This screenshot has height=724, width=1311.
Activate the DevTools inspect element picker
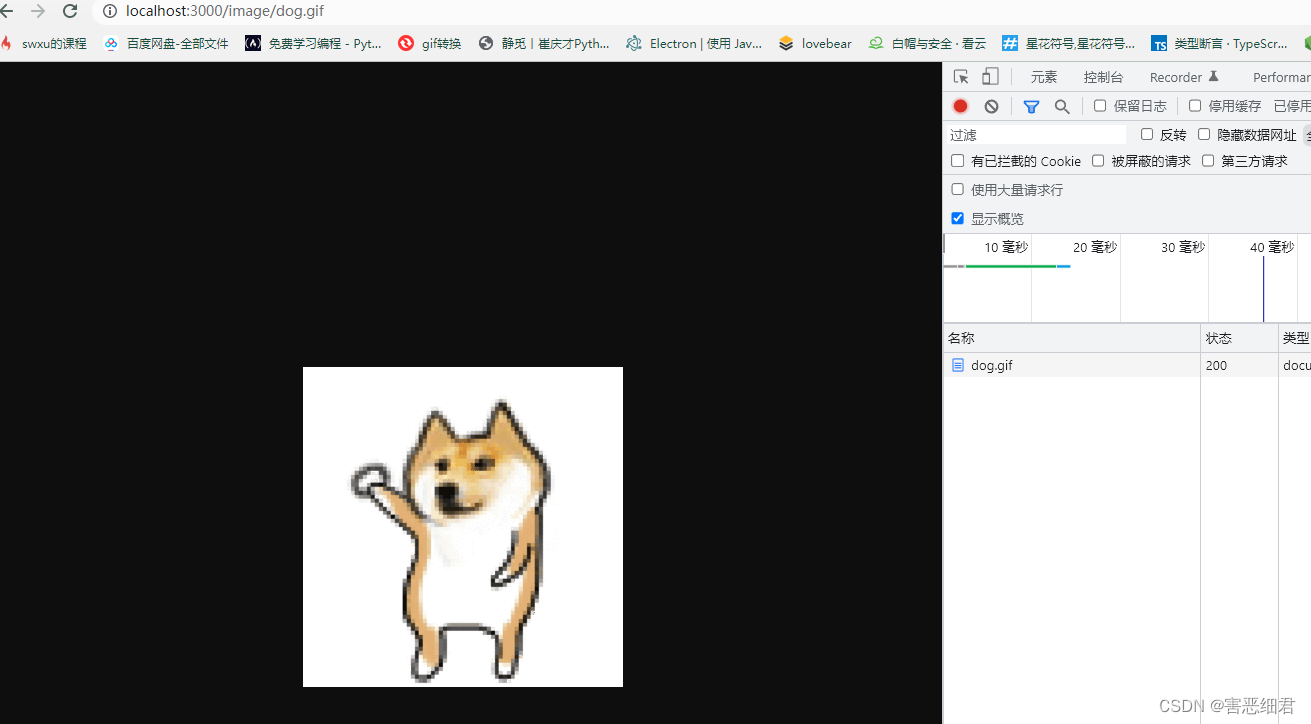(961, 77)
